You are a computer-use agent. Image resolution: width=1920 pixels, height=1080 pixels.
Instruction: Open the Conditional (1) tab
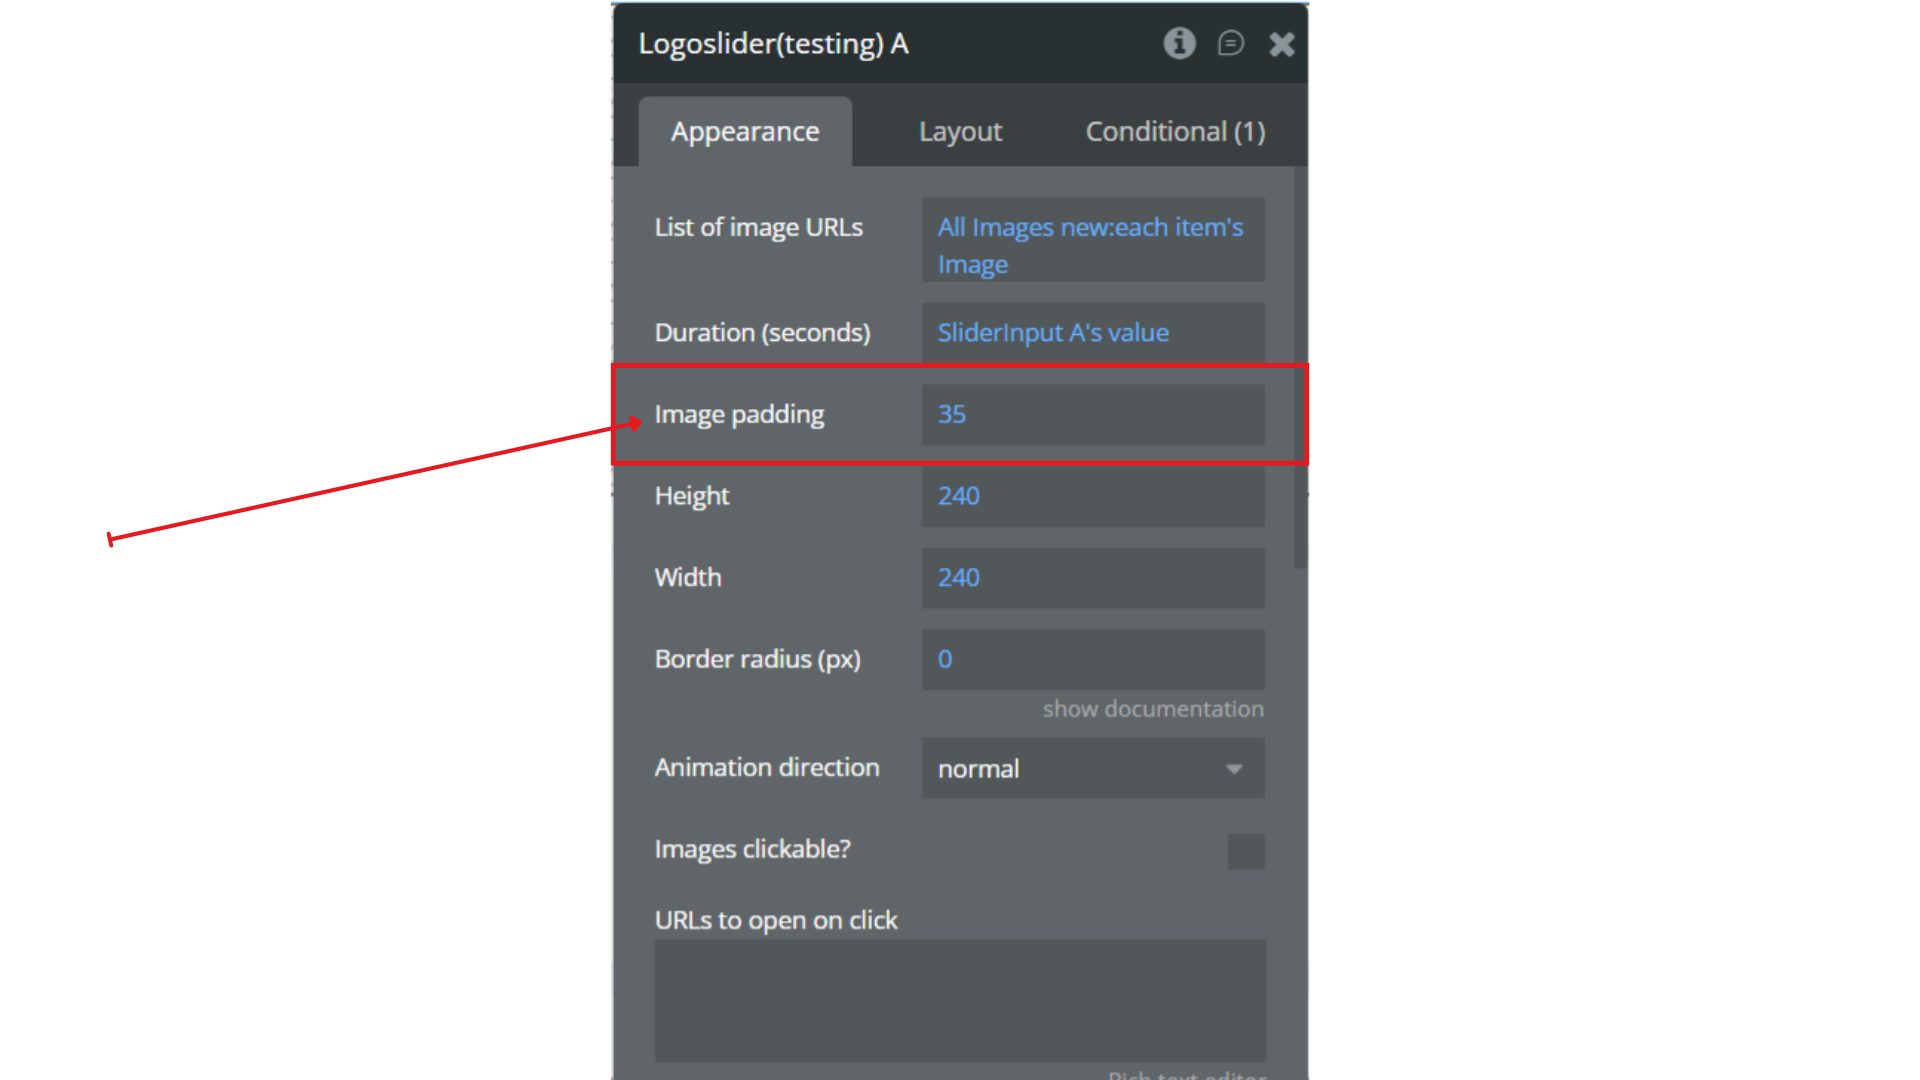[1175, 131]
